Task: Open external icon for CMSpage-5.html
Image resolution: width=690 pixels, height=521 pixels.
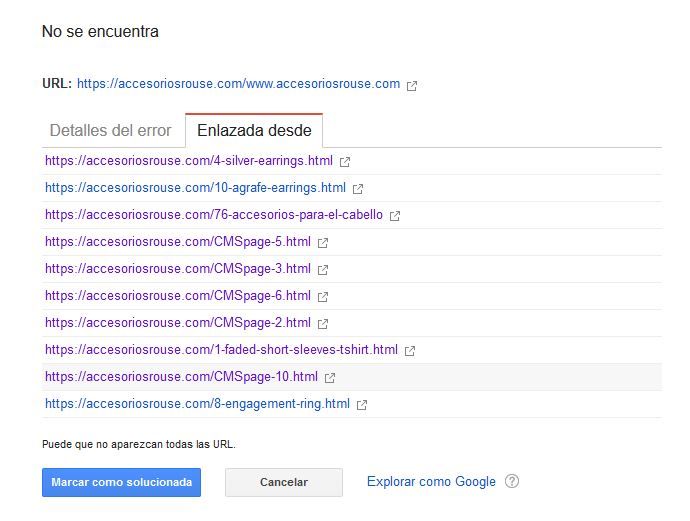Action: 323,243
